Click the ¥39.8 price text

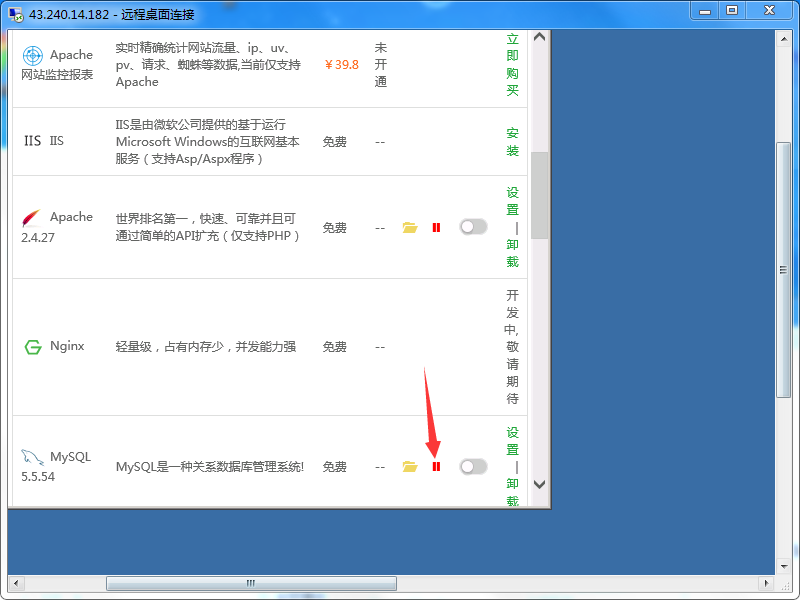coord(341,65)
